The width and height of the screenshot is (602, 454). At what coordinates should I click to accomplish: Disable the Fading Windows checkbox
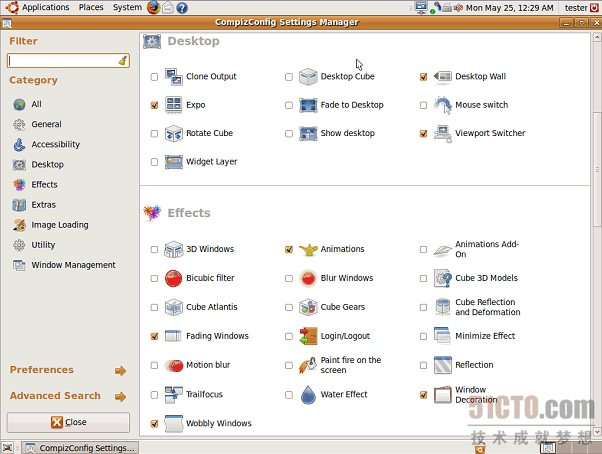154,337
